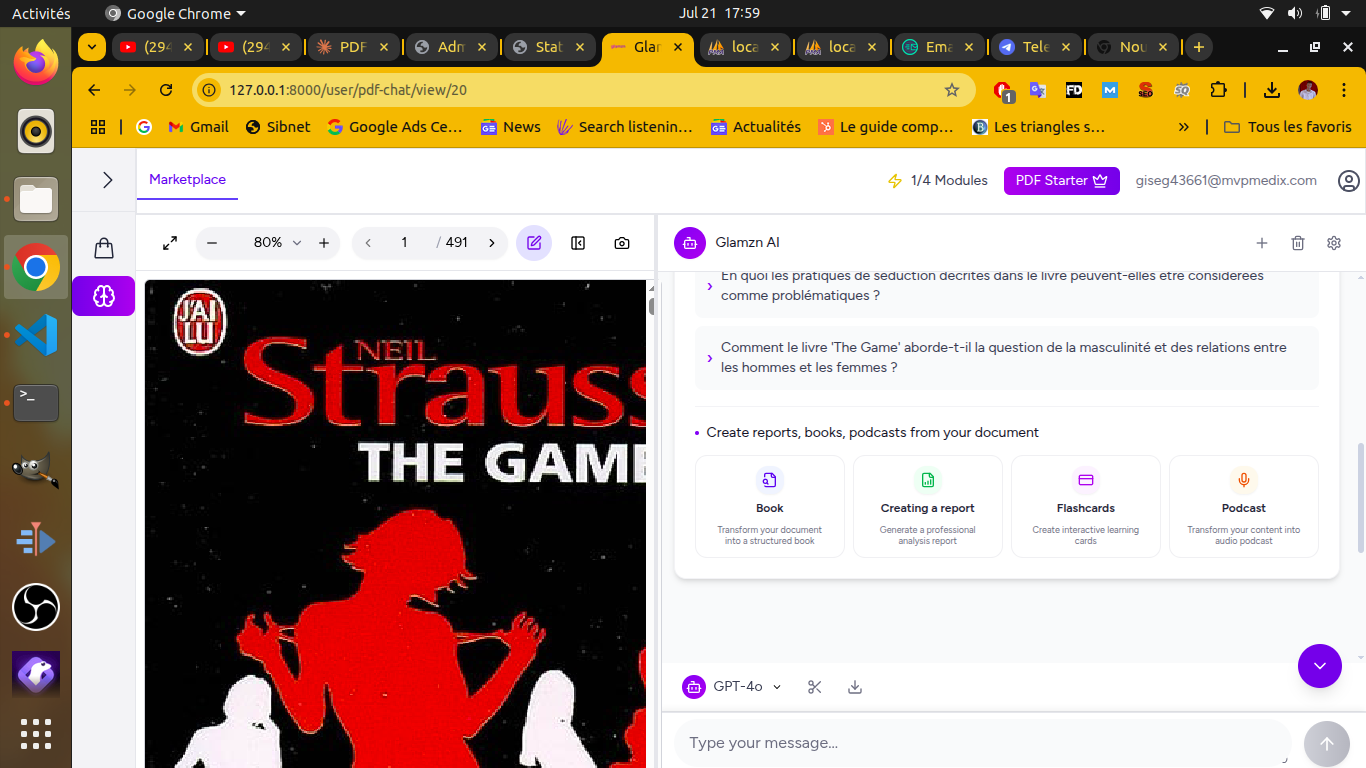
Task: Select the brain AI sidebar icon
Action: point(104,296)
